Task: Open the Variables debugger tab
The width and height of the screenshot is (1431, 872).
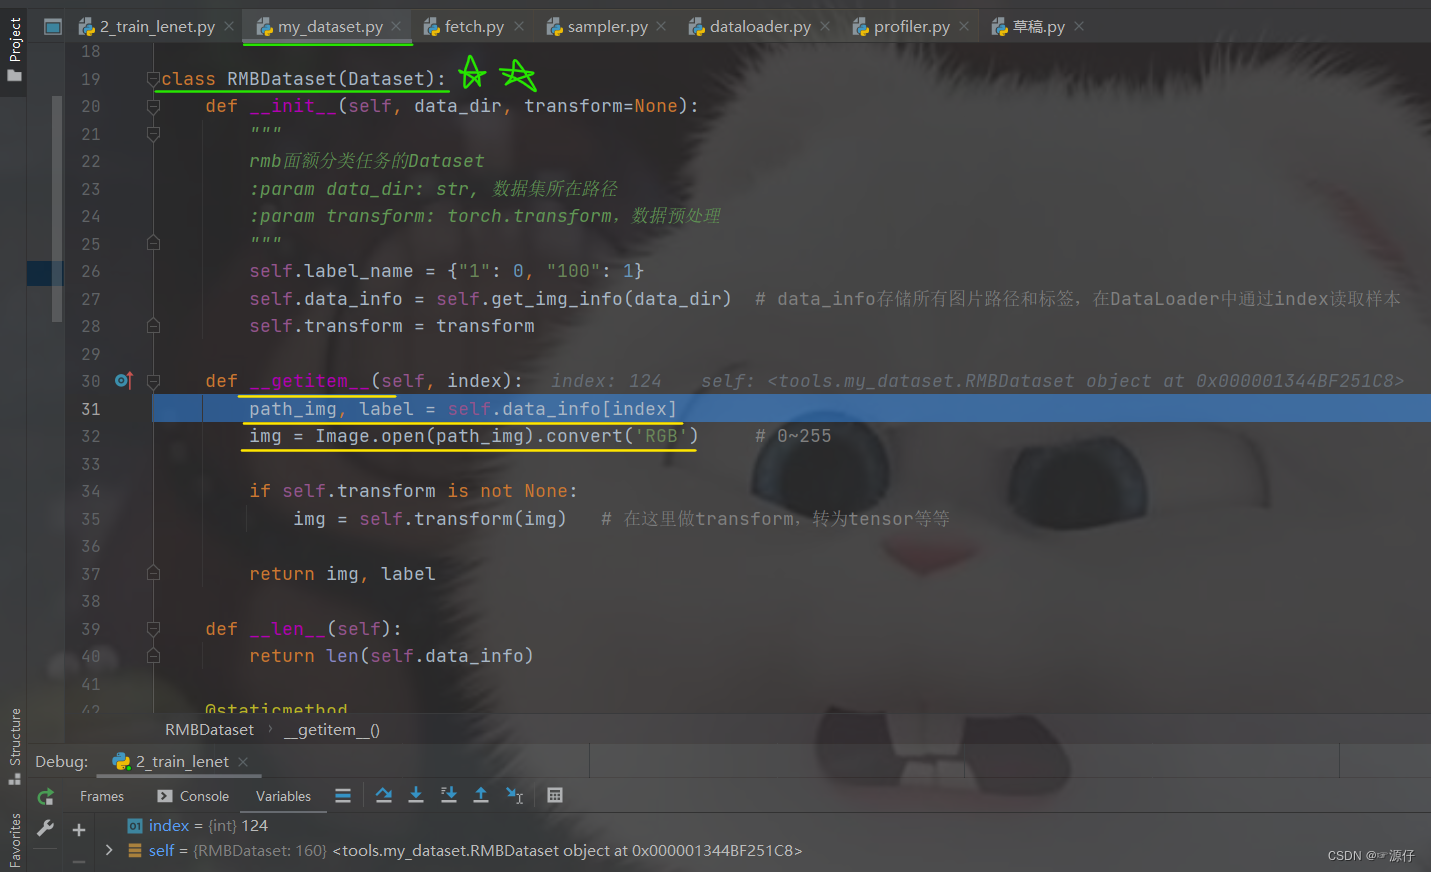Action: click(x=283, y=797)
